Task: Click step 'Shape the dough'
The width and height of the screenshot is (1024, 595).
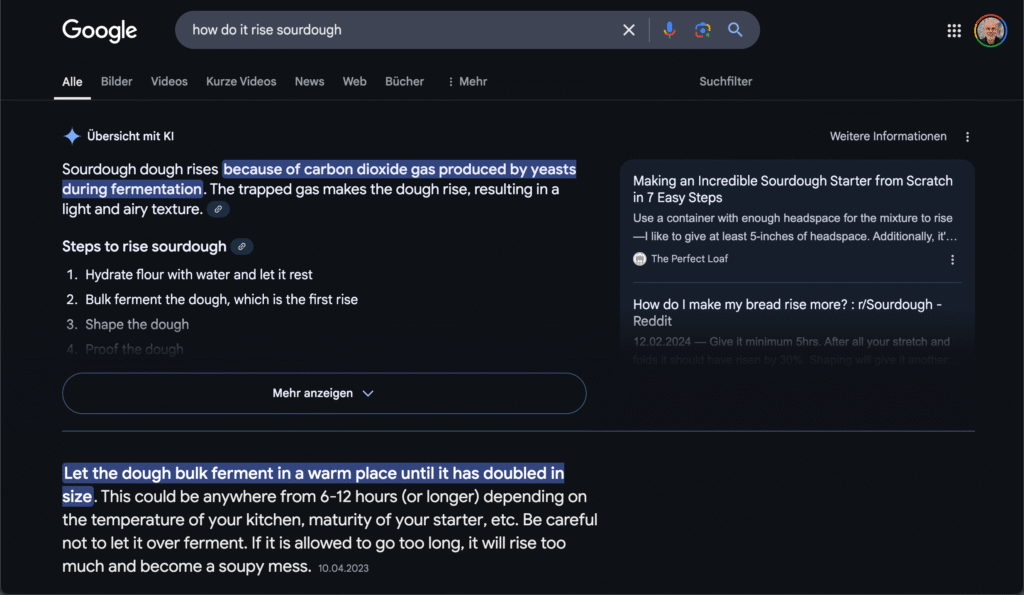Action: pyautogui.click(x=136, y=325)
